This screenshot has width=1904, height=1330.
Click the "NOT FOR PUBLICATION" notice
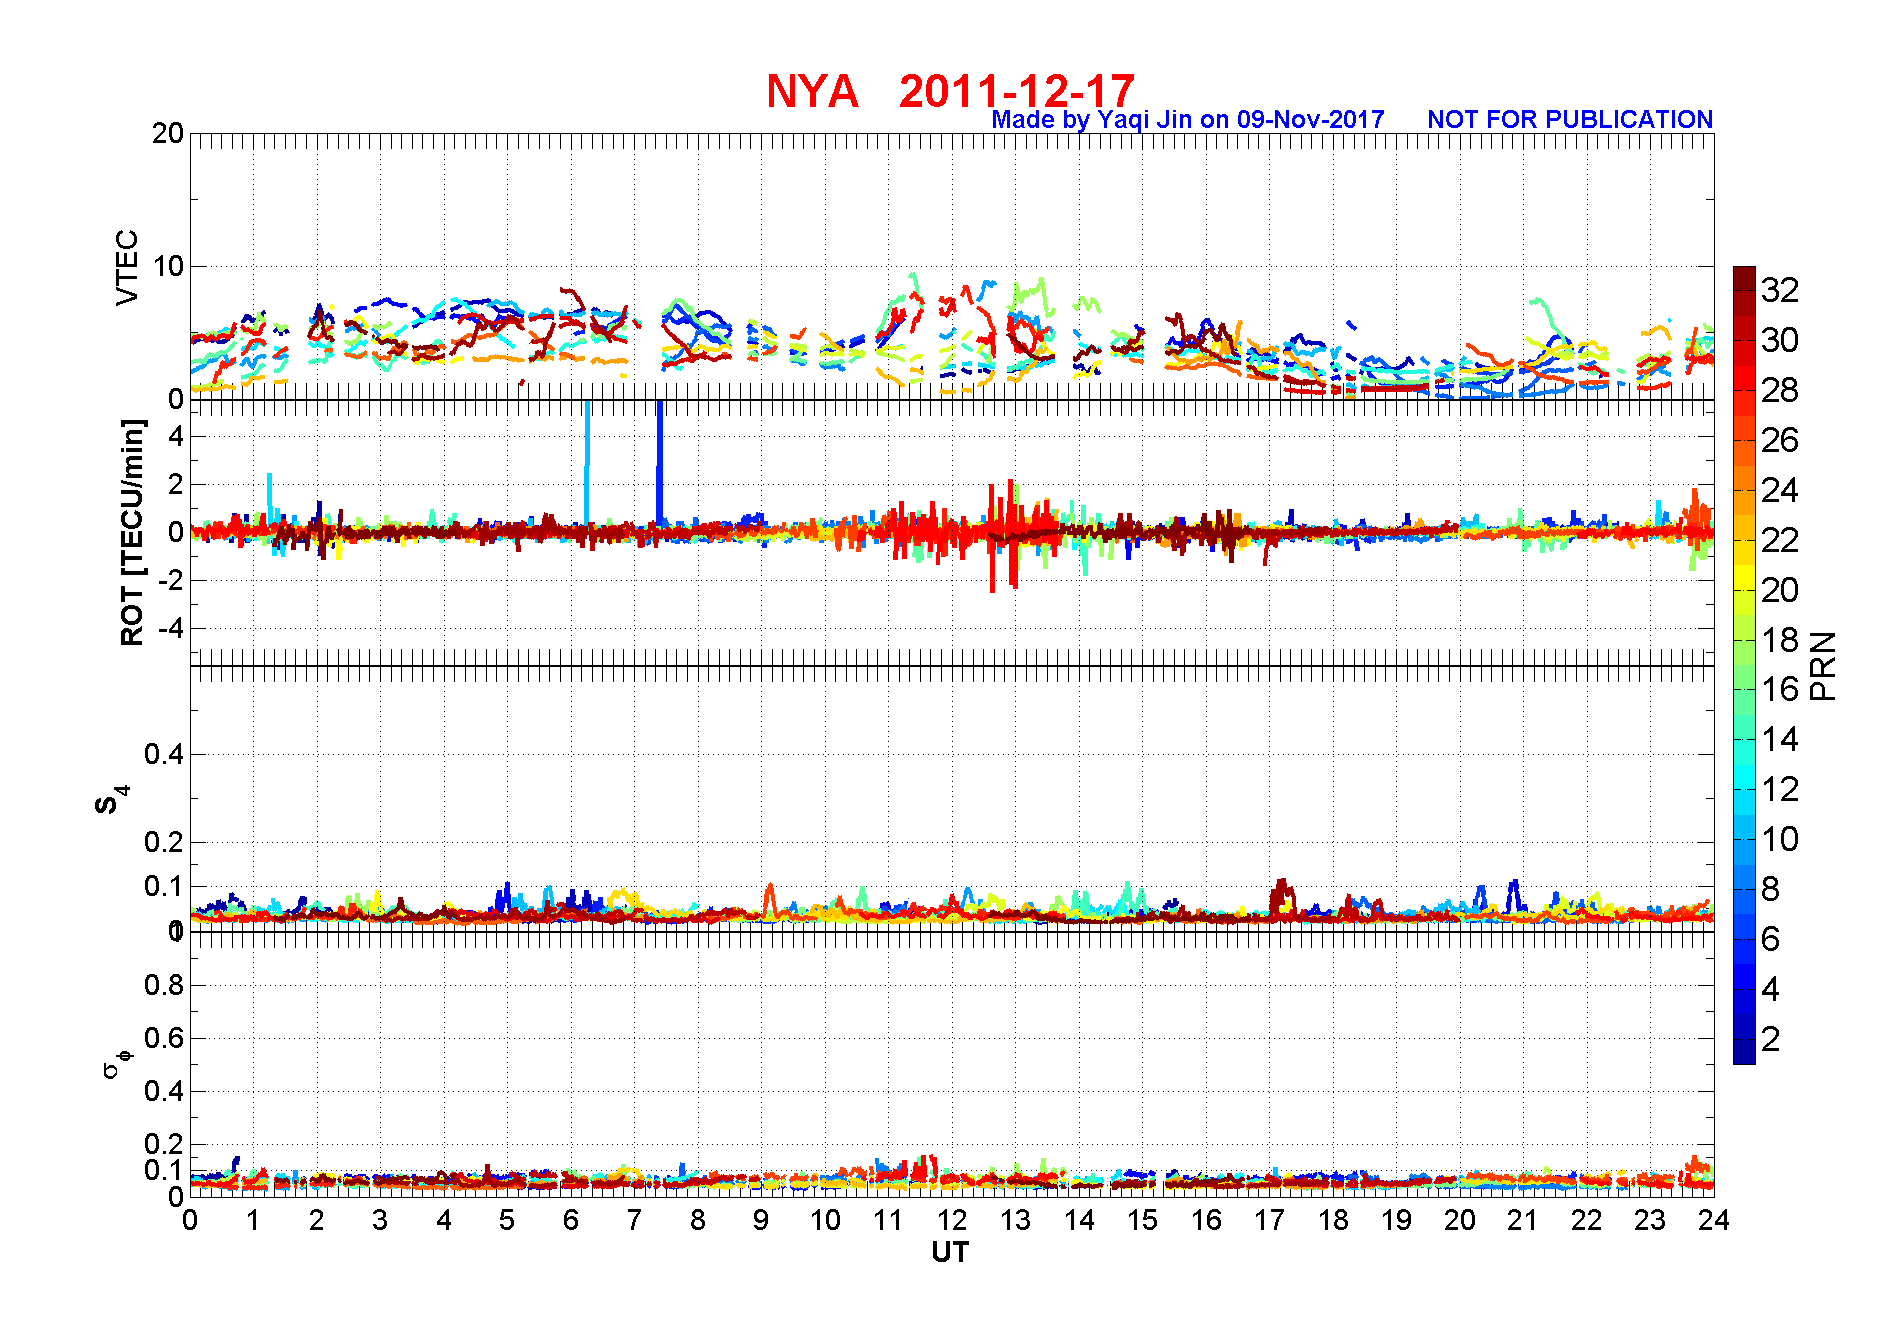tap(1570, 120)
